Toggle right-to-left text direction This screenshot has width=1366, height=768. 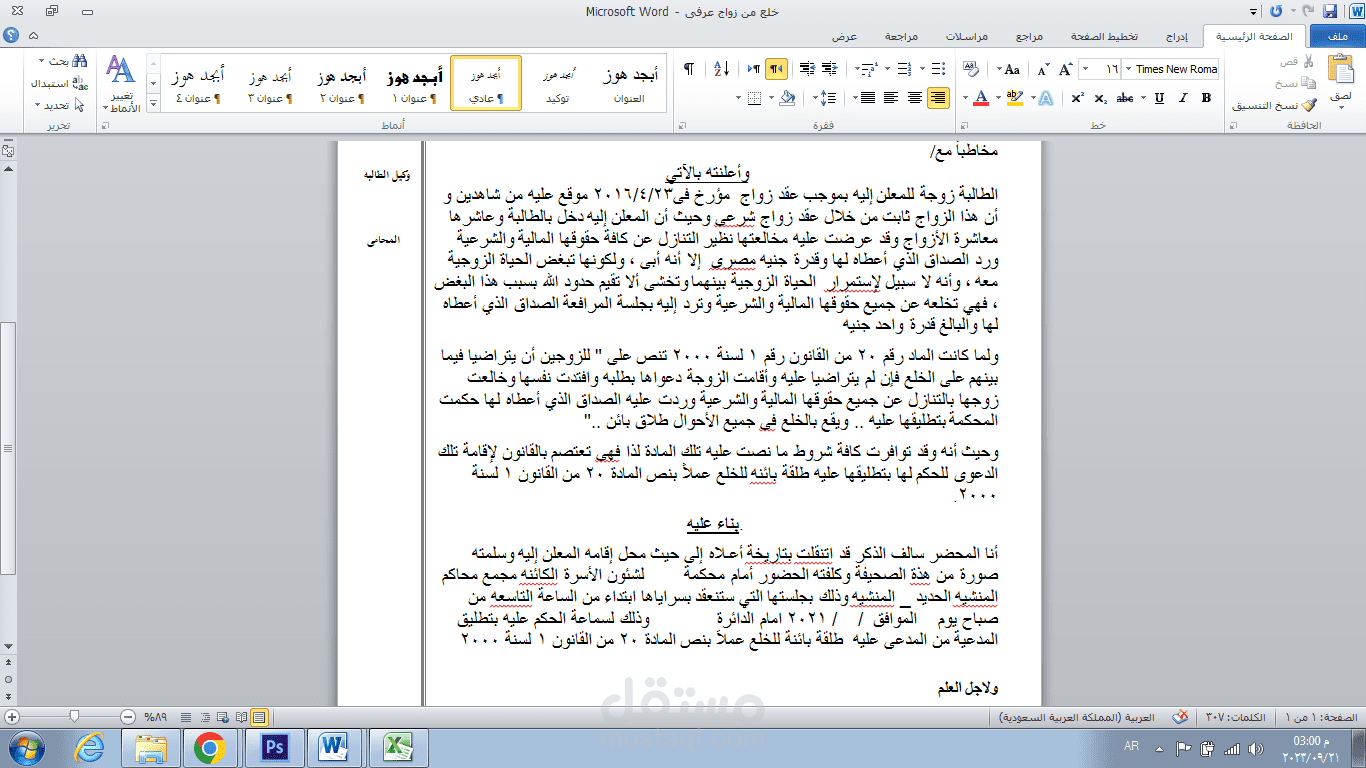click(x=776, y=69)
